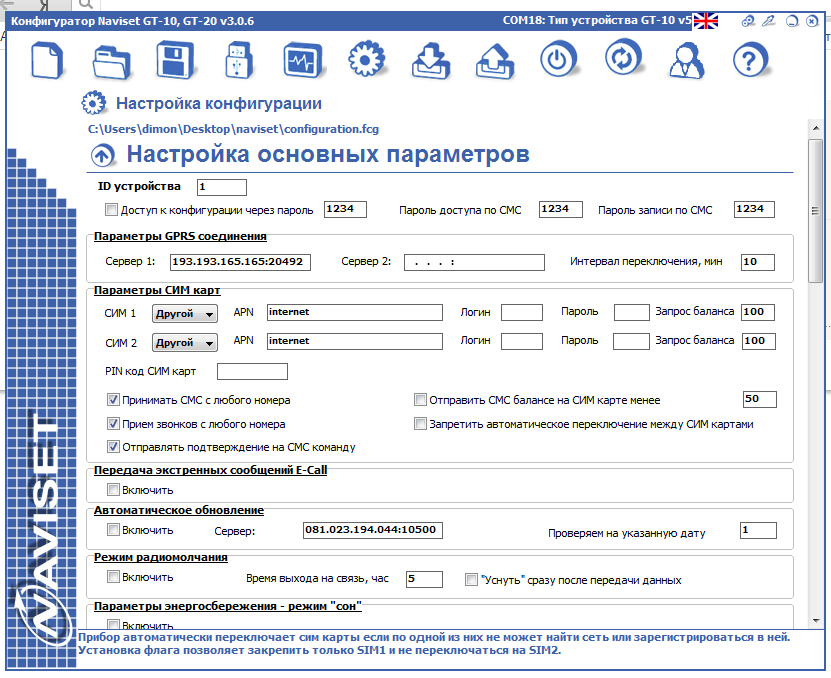Click the power button toolbar icon
This screenshot has height=678, width=831.
pyautogui.click(x=558, y=61)
